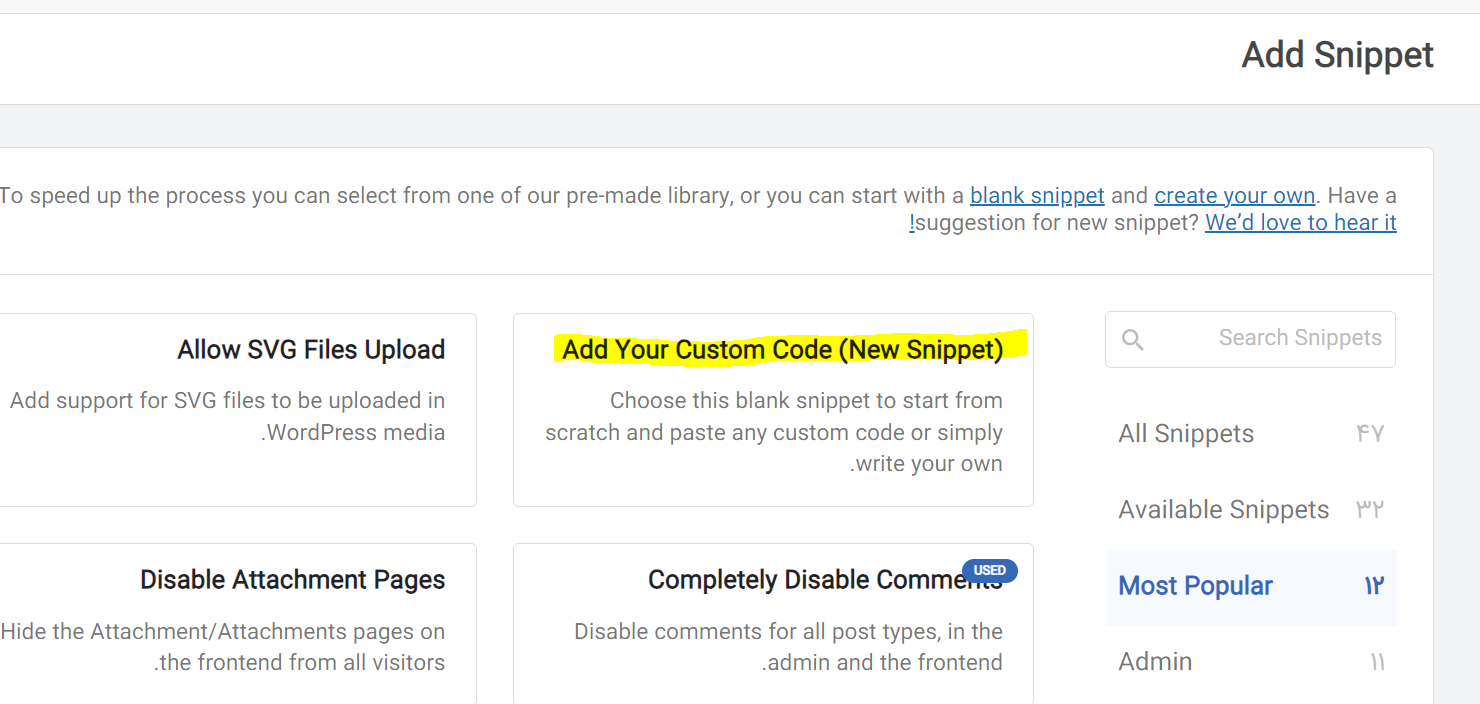Choose Add Your Custom Code card title

pos(782,349)
